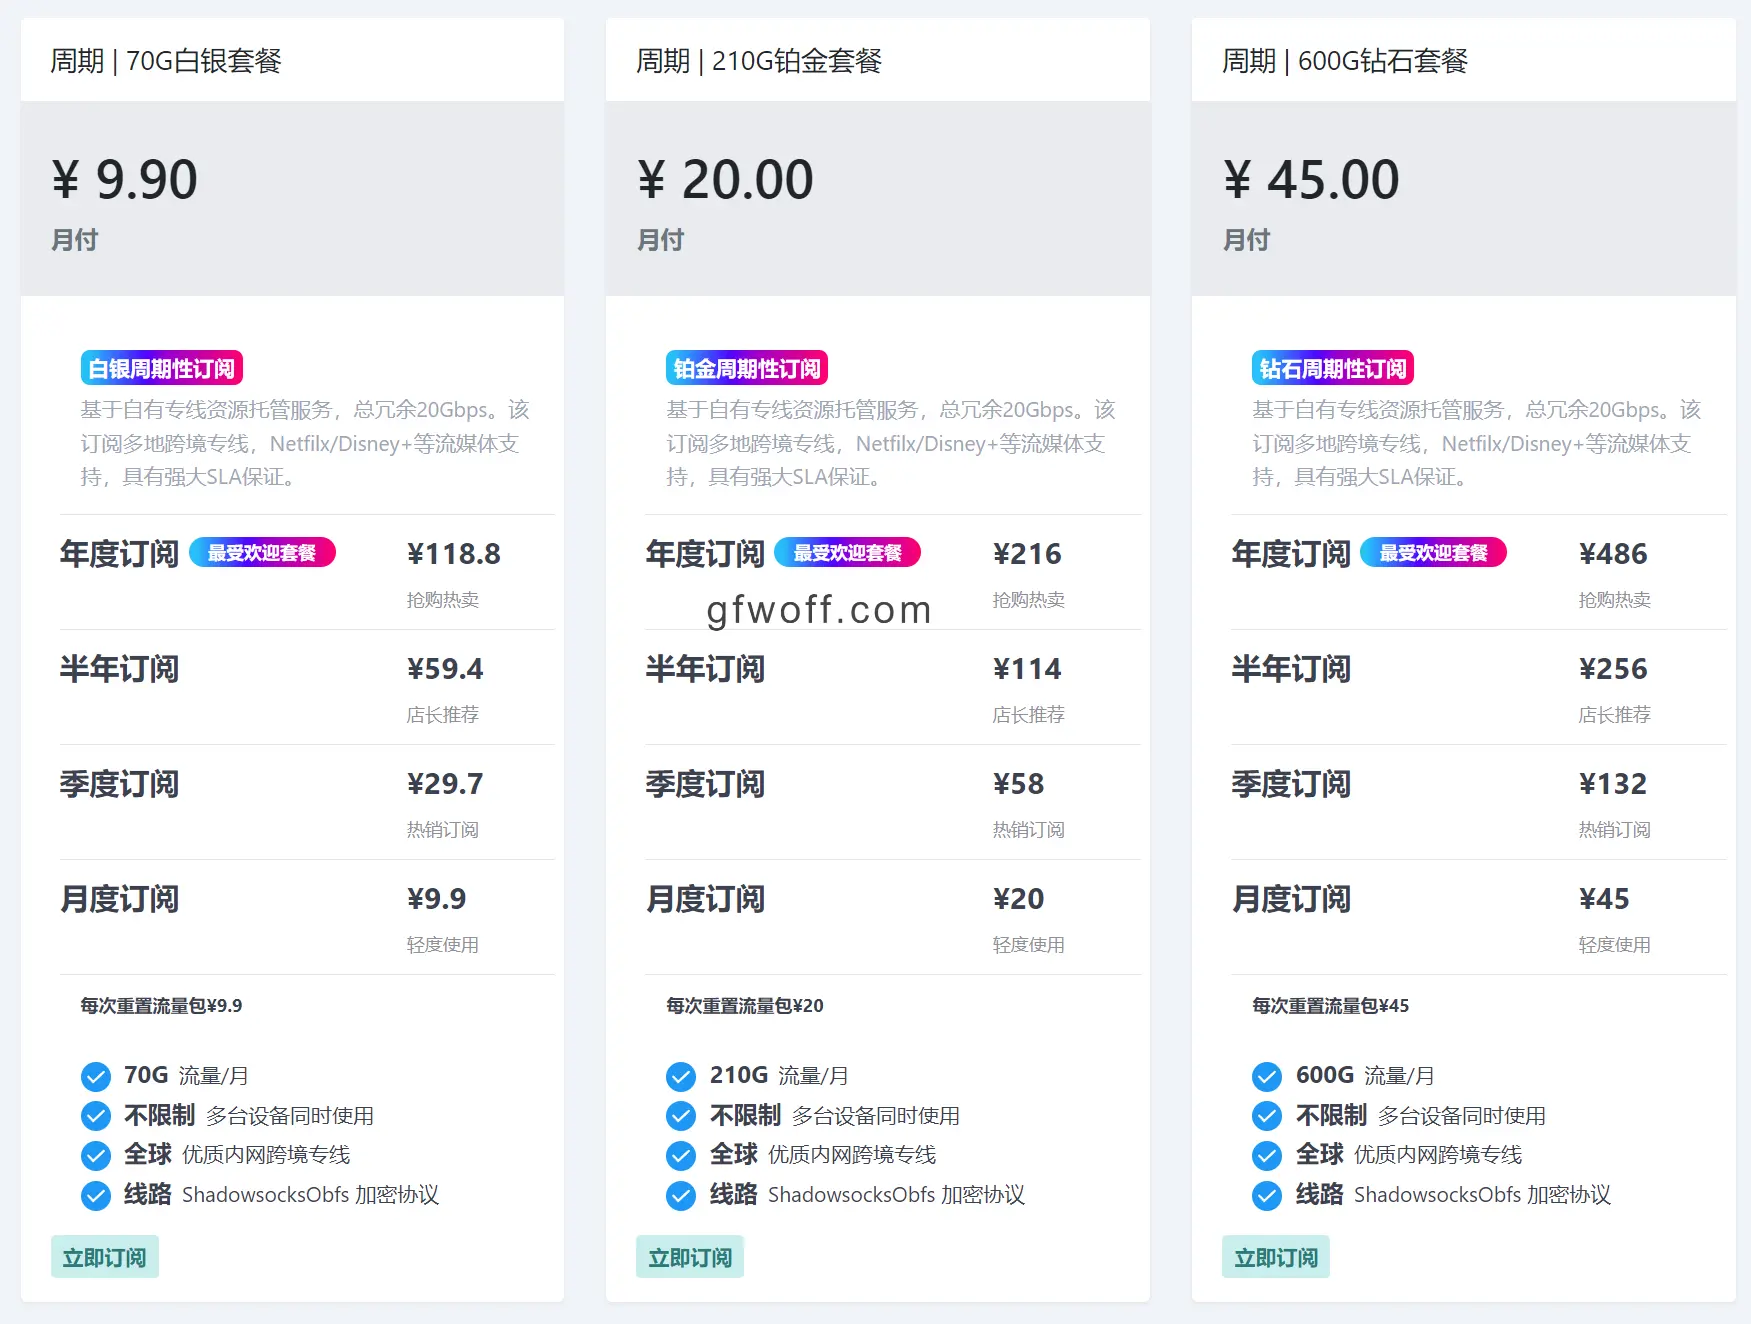Screen dimensions: 1751x1324
Task: Click ShadowsocksObfs 加密协议 text in 铂金 card
Action: tap(897, 1195)
